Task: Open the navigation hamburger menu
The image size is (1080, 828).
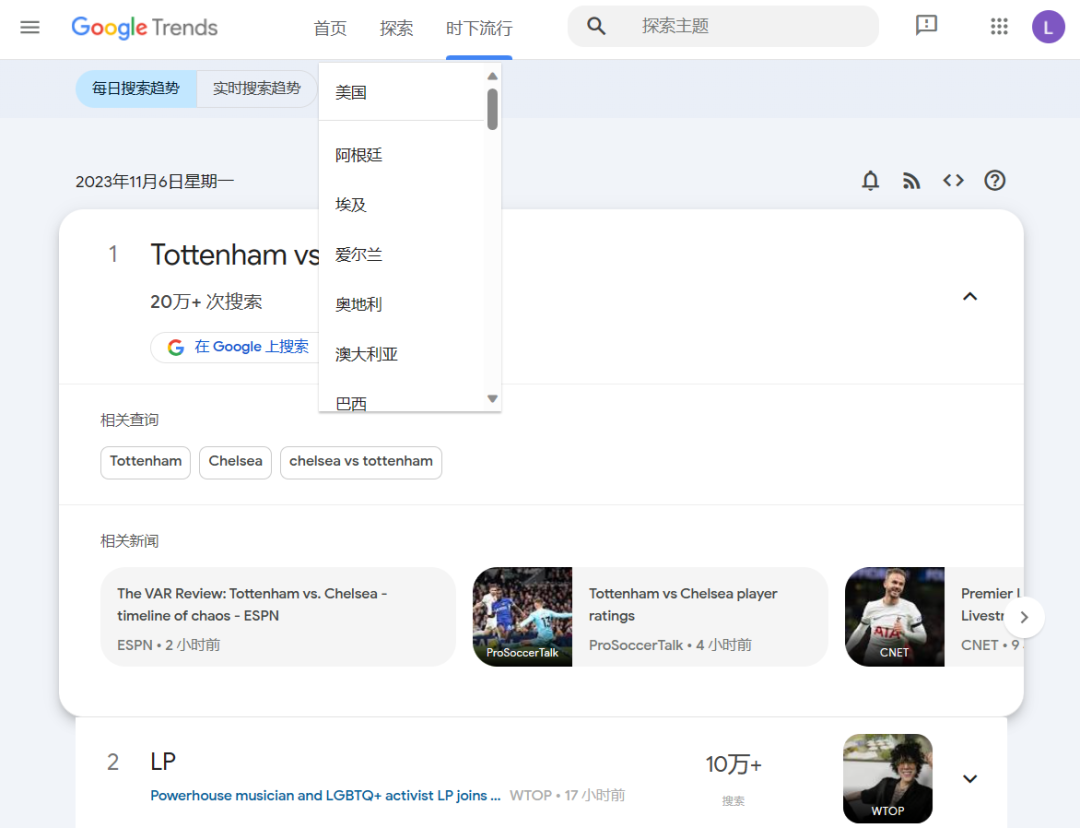Action: click(x=29, y=27)
